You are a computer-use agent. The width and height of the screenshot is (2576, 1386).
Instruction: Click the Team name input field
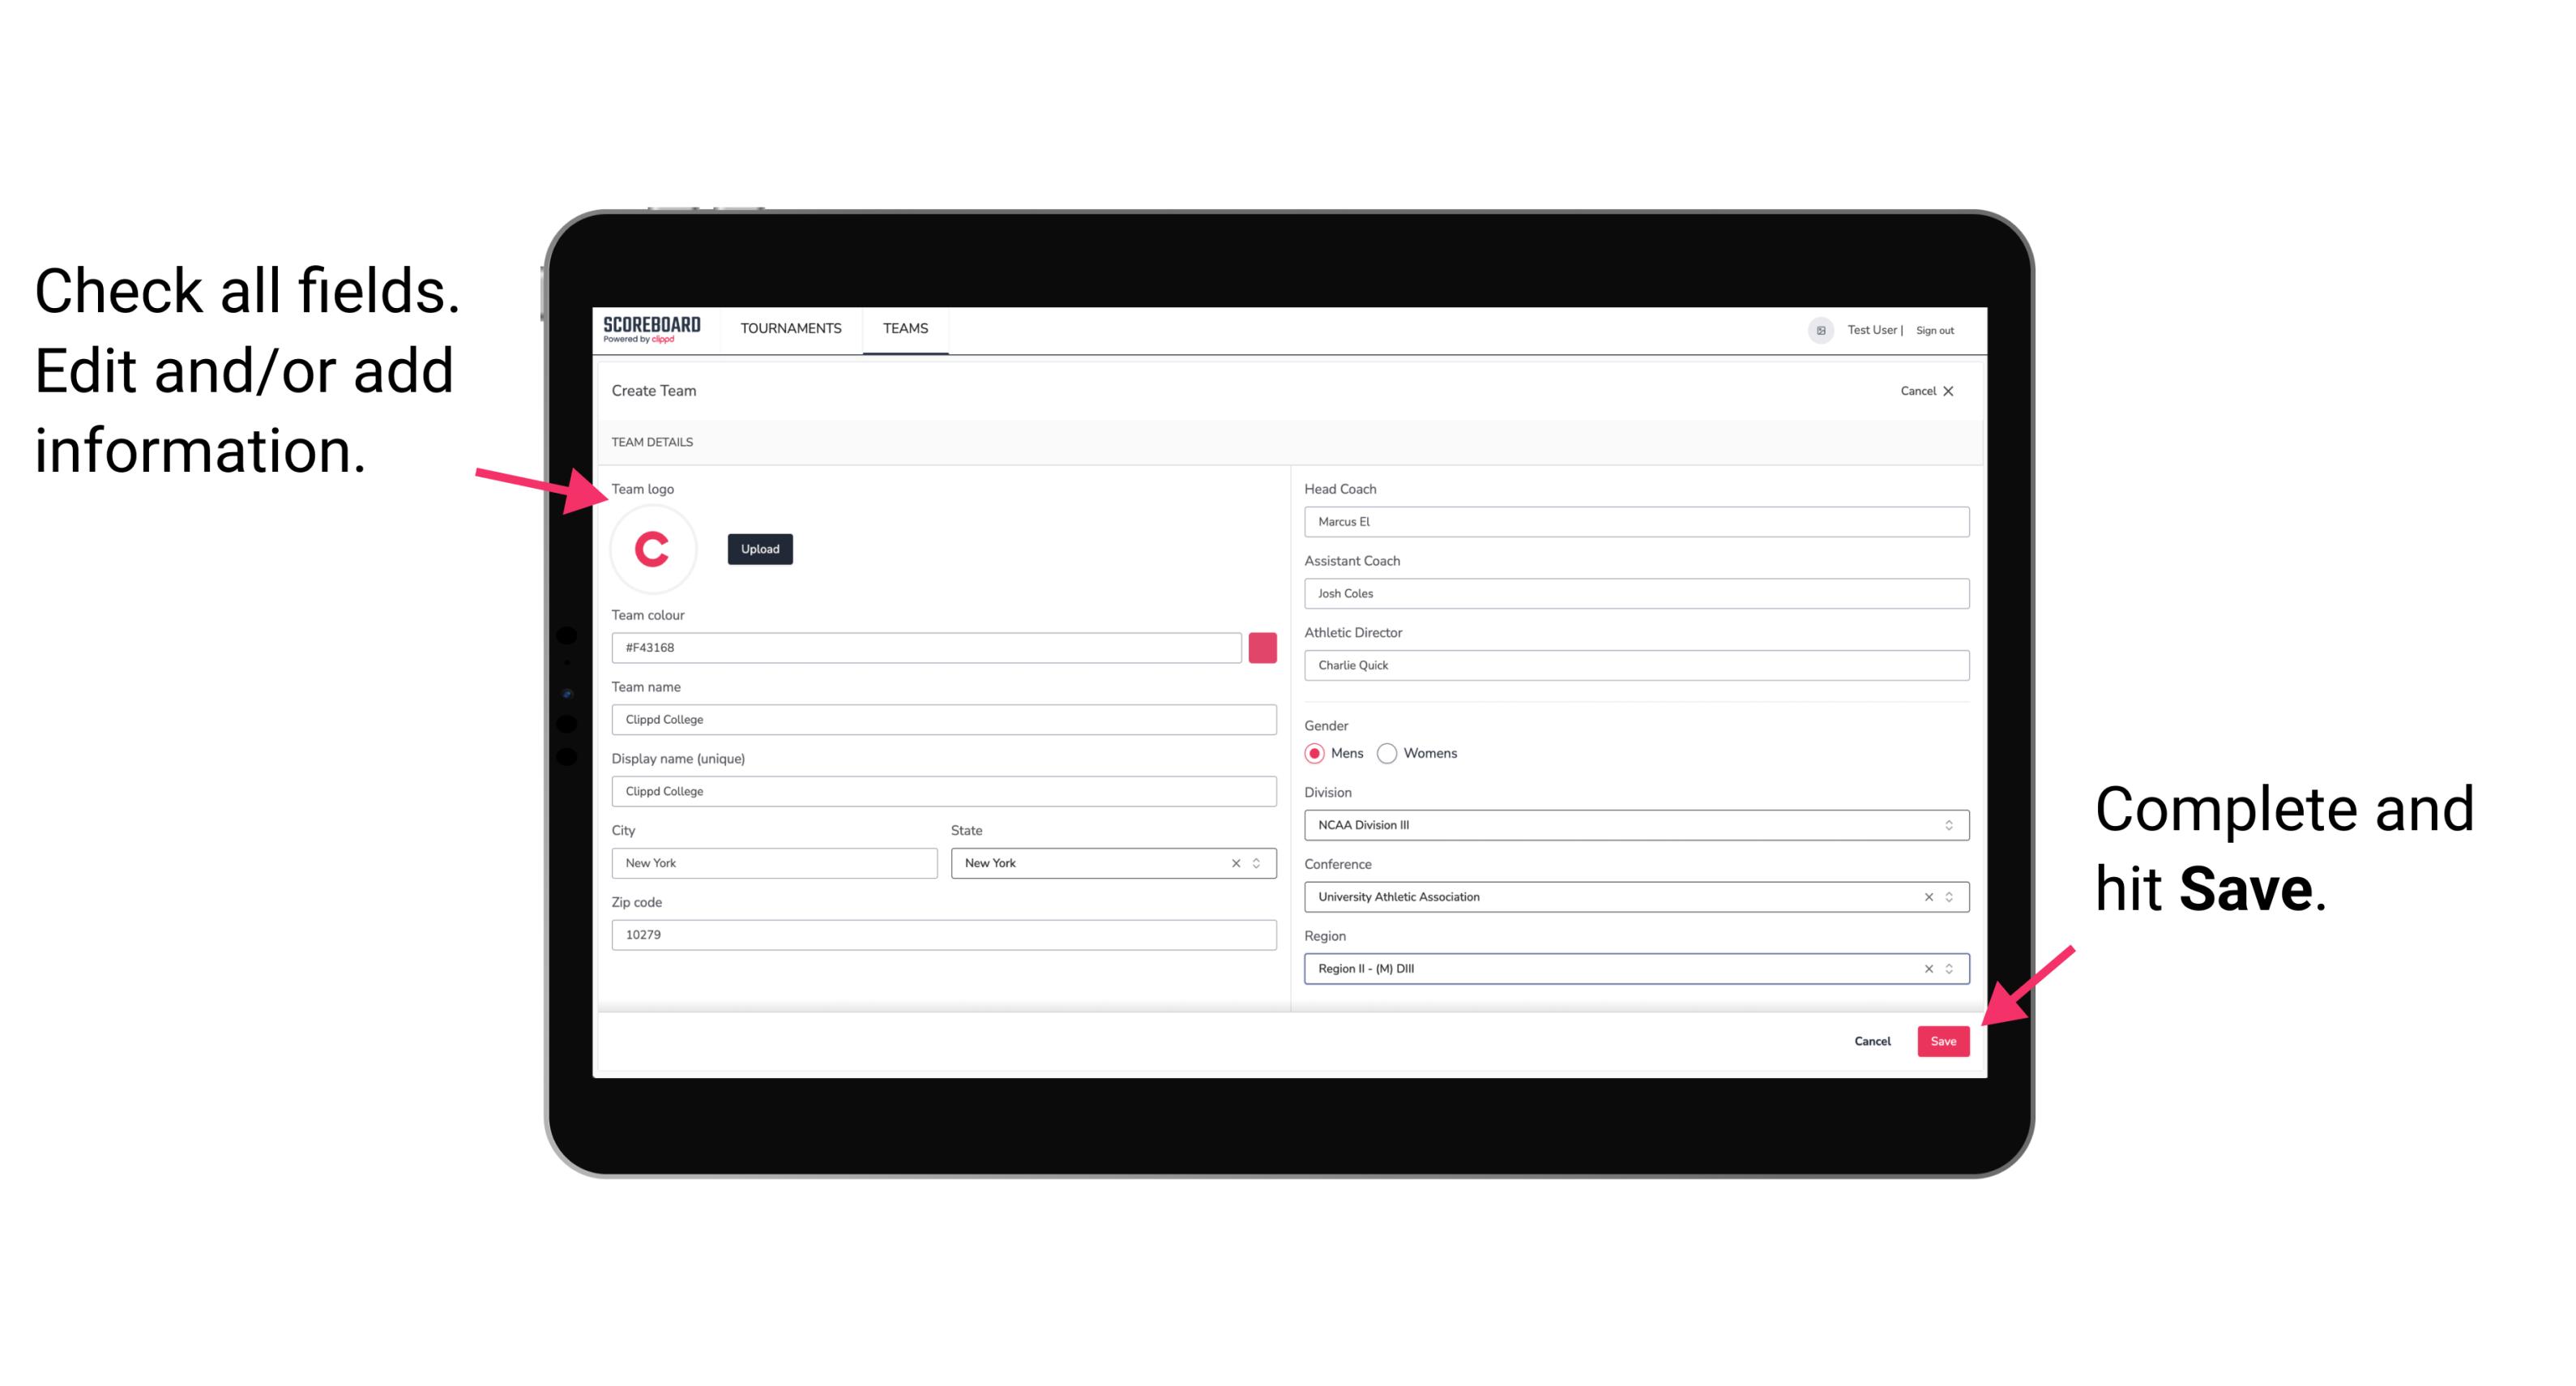tap(943, 719)
